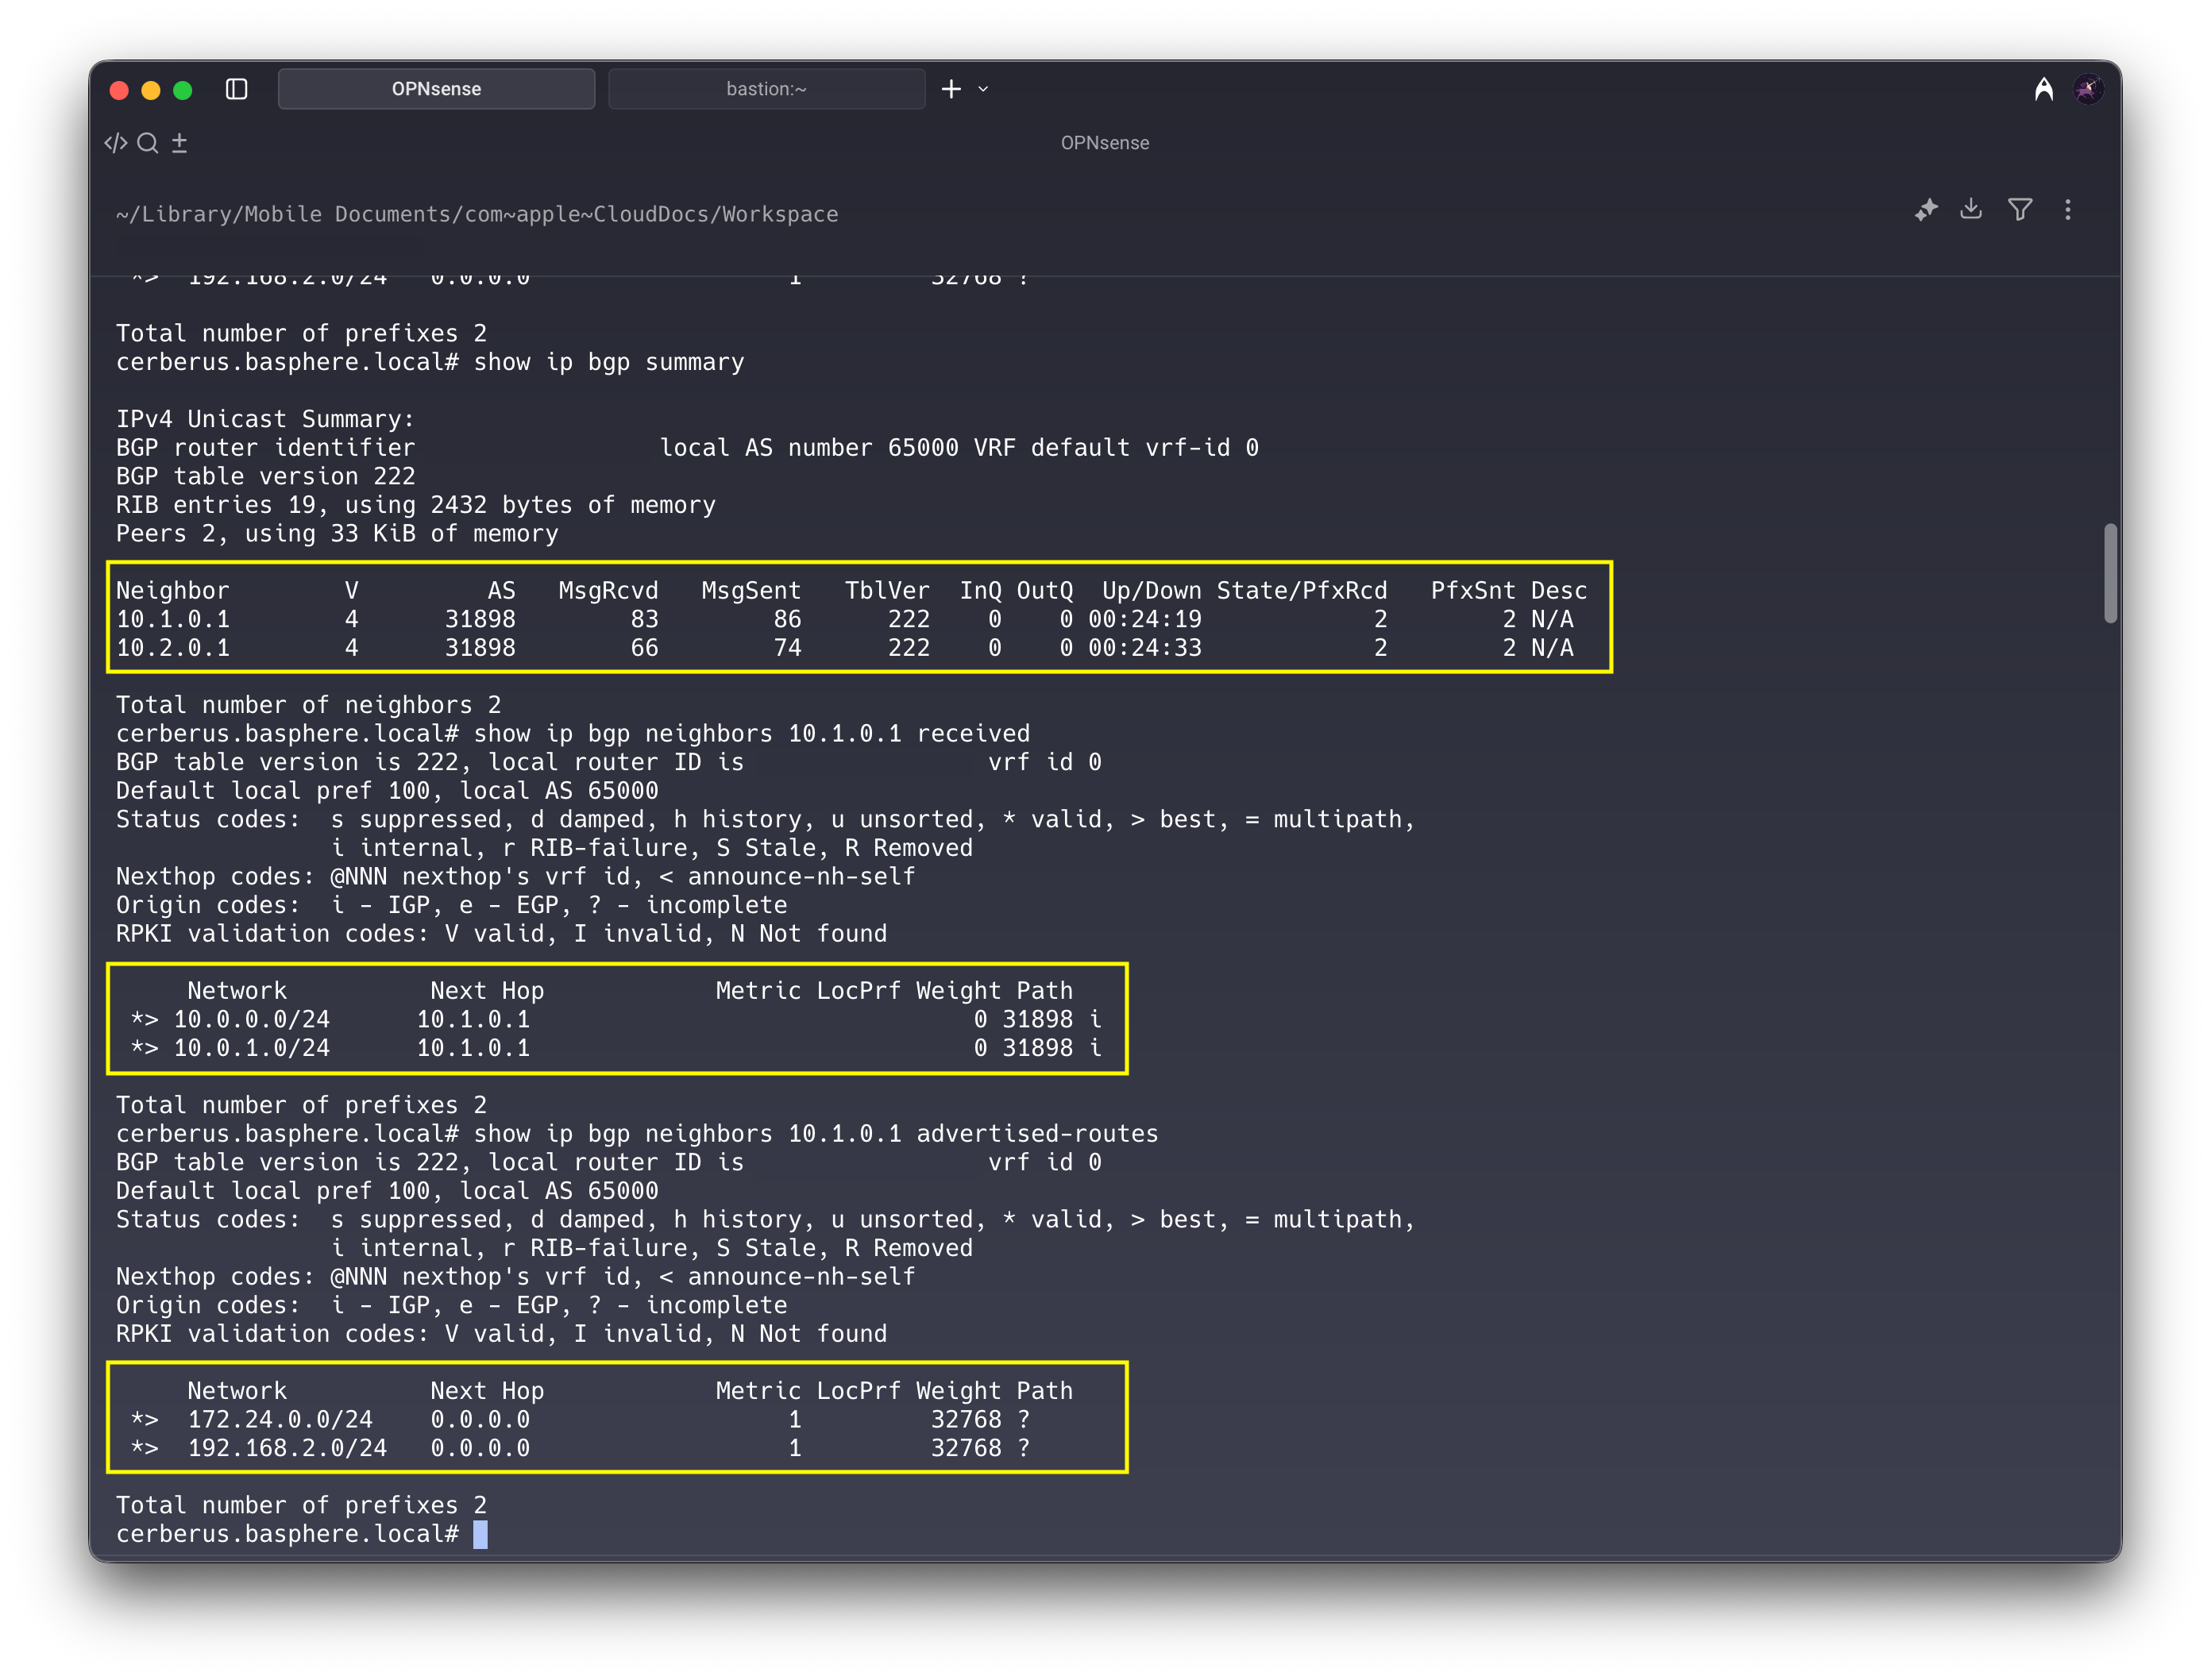Click the working directory path text
Viewport: 2211px width, 1680px height.
coord(477,214)
